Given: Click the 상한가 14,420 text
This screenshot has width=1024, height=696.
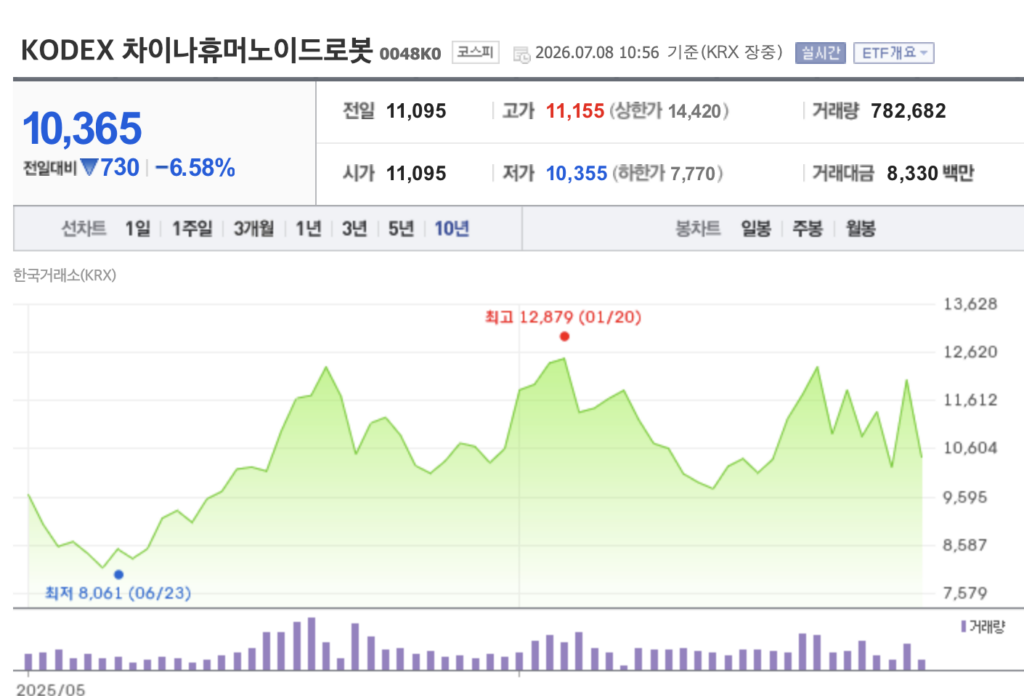Looking at the screenshot, I should (669, 111).
